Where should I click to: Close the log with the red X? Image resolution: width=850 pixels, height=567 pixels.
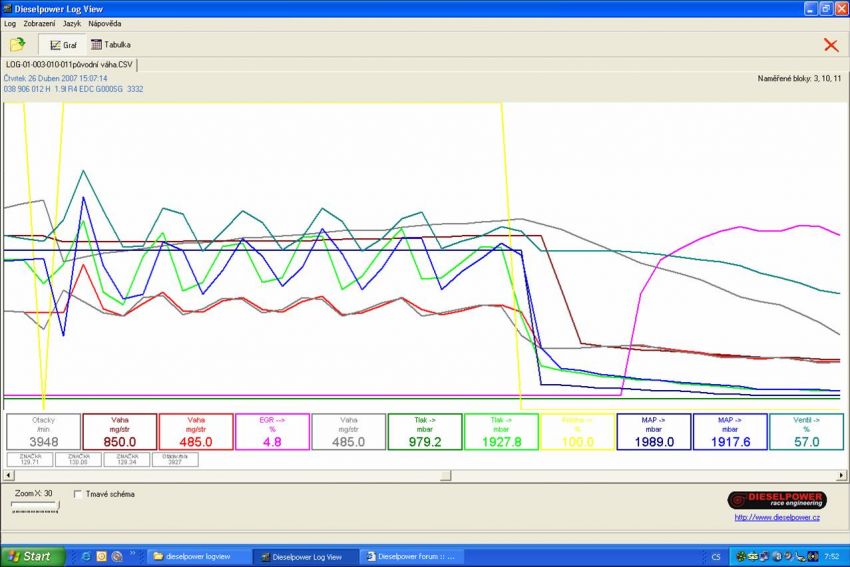coord(830,44)
